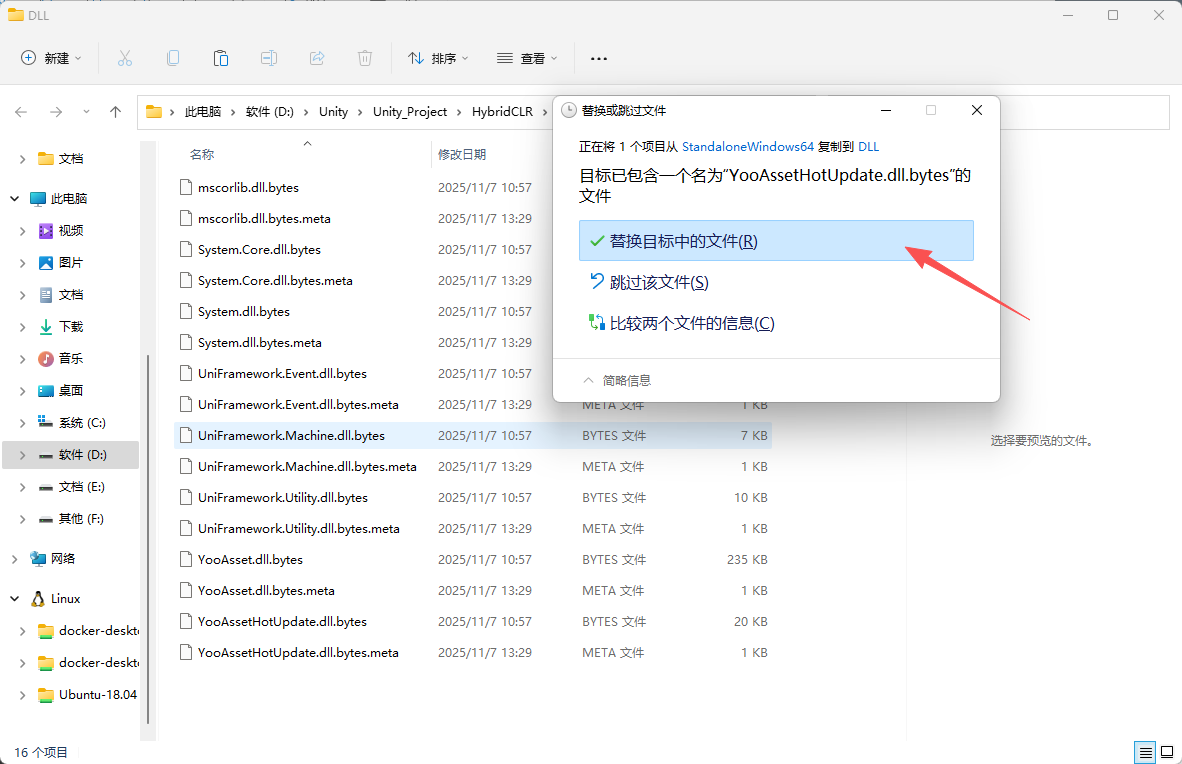Go back with the left arrow
Viewport: 1182px width, 764px height.
tap(21, 112)
